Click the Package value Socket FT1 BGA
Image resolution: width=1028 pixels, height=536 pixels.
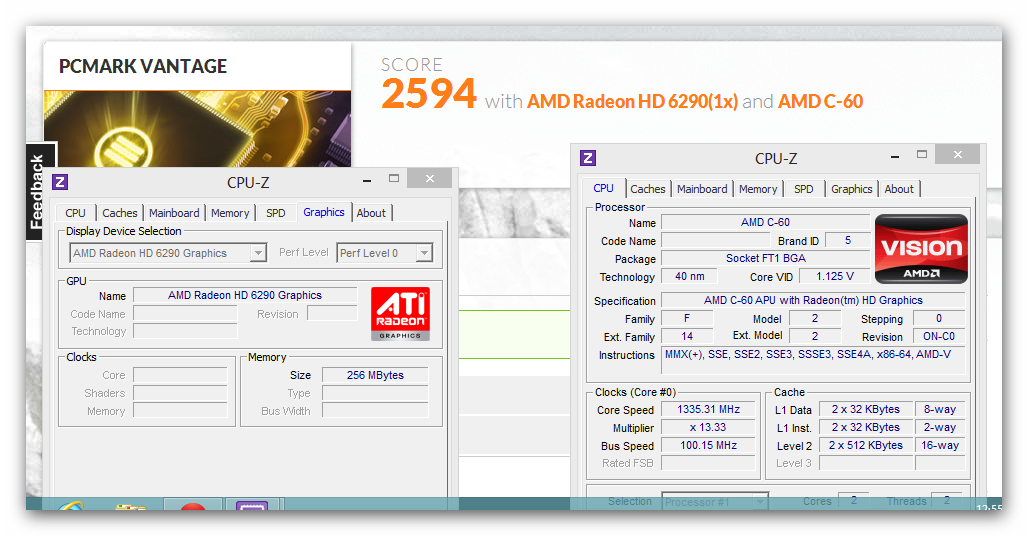pyautogui.click(x=765, y=258)
